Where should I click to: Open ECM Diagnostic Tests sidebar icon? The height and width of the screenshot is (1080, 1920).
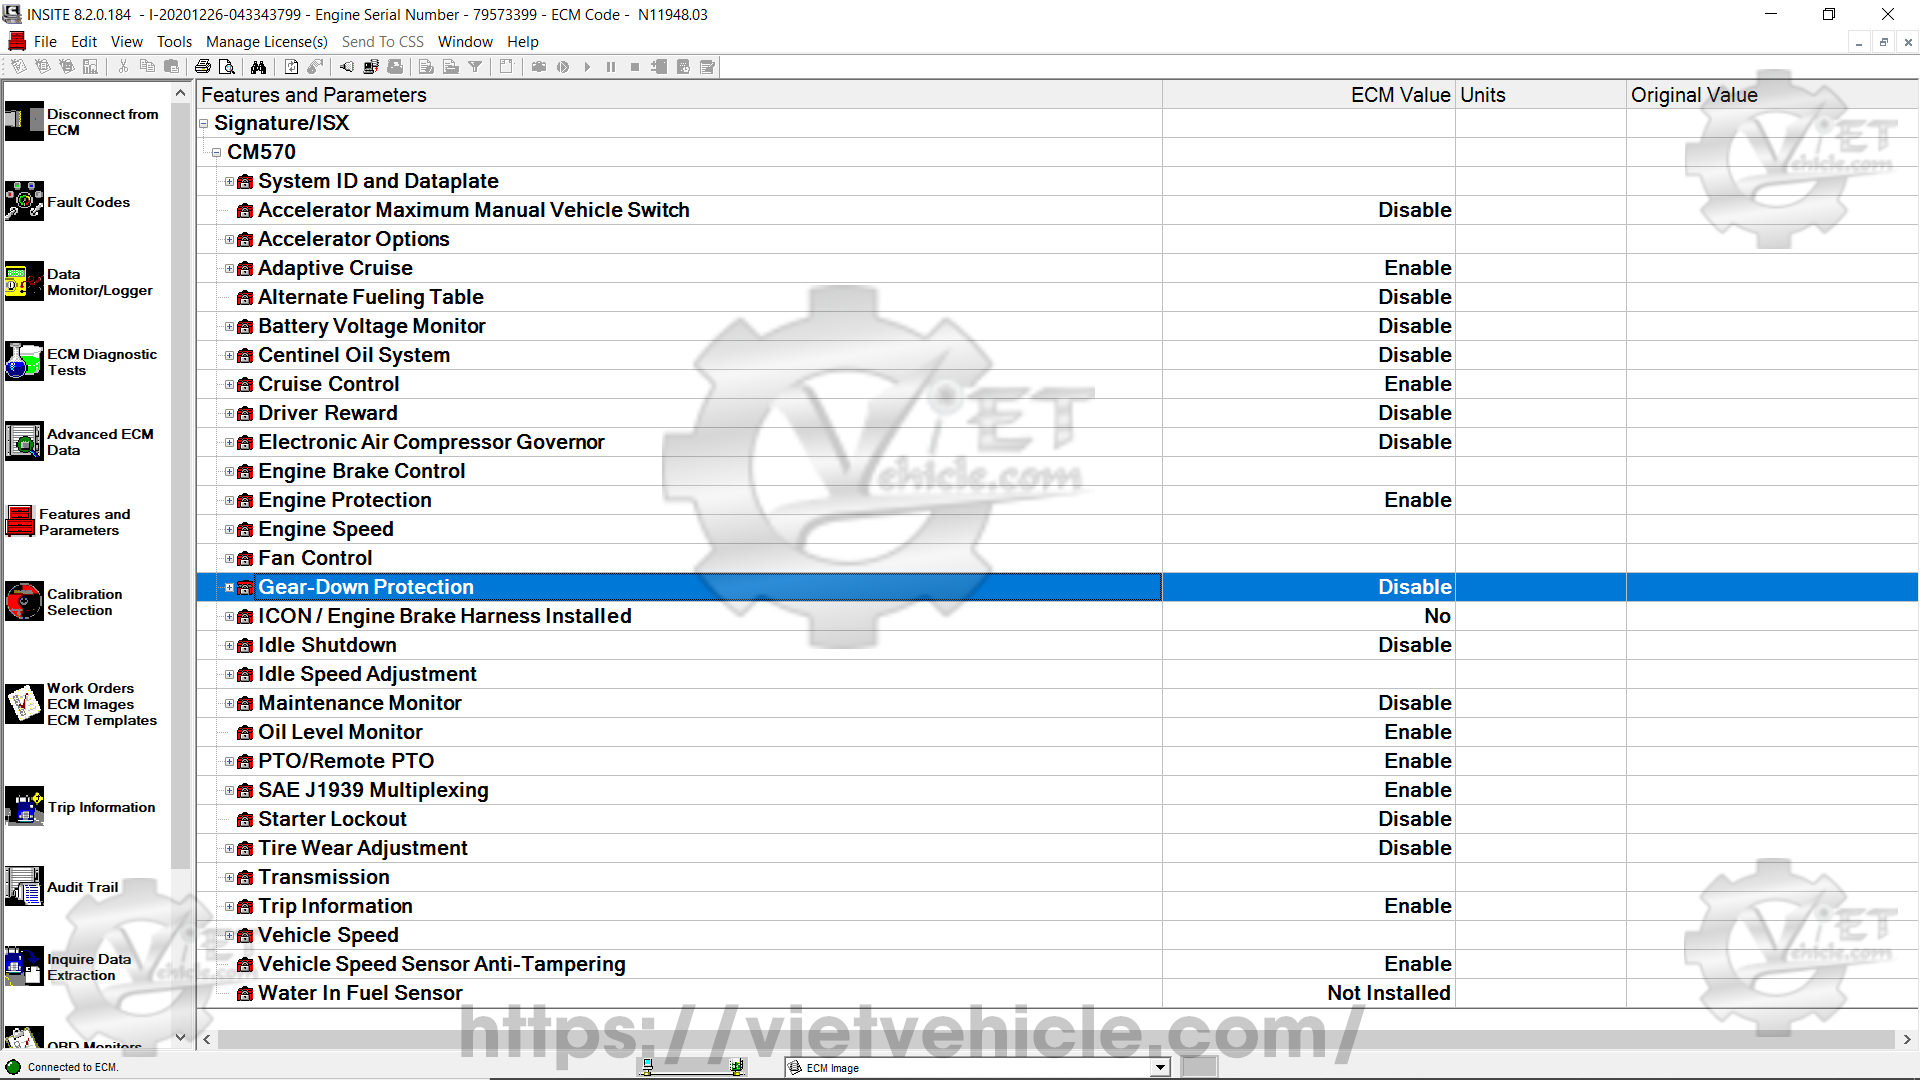[x=24, y=361]
